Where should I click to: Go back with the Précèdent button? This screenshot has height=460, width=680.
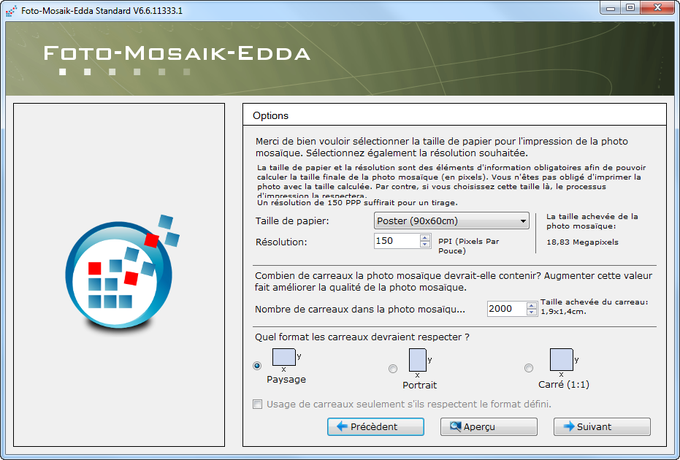point(376,427)
